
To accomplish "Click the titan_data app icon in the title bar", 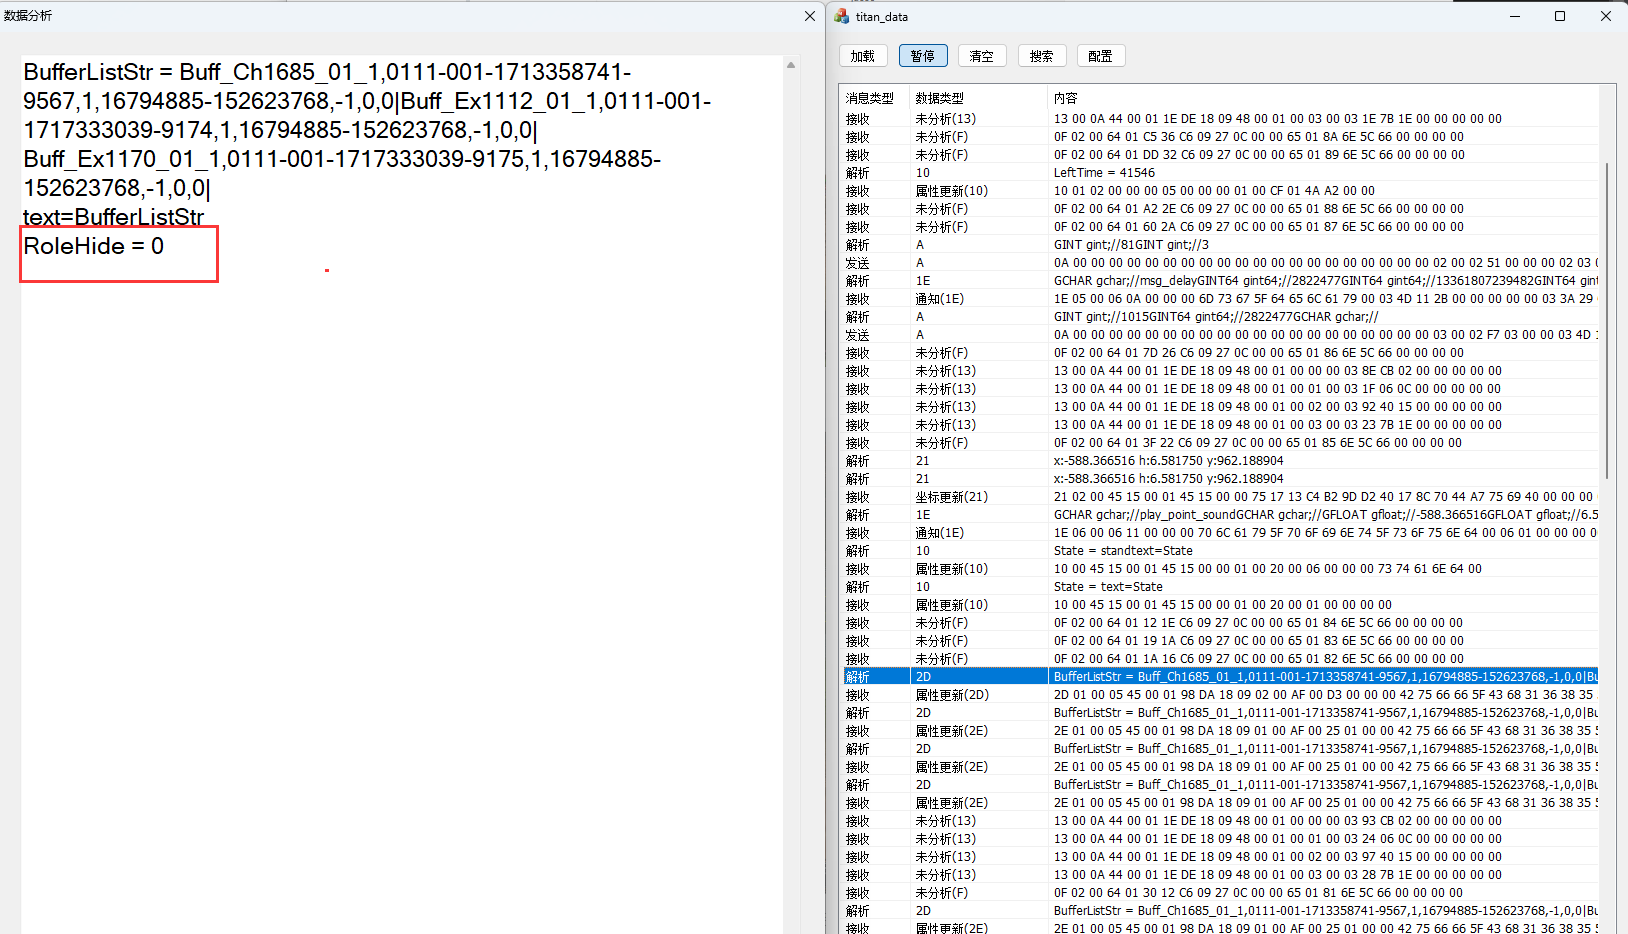I will tap(842, 16).
